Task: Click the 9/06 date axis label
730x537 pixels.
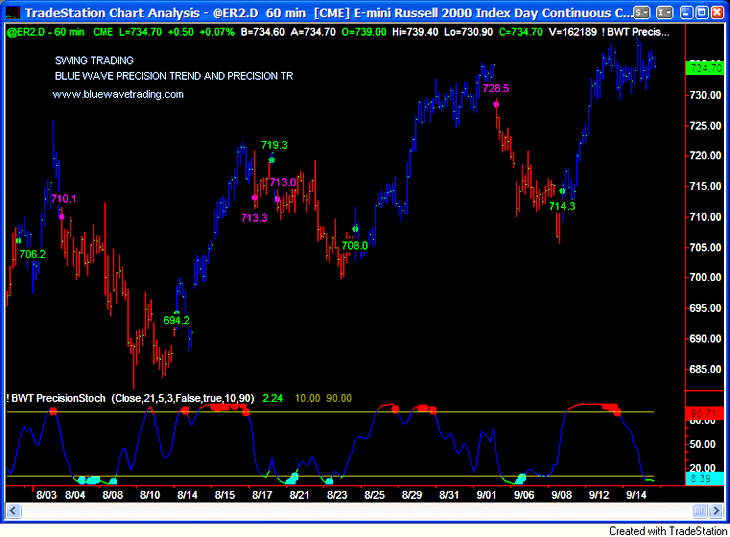Action: coord(524,495)
